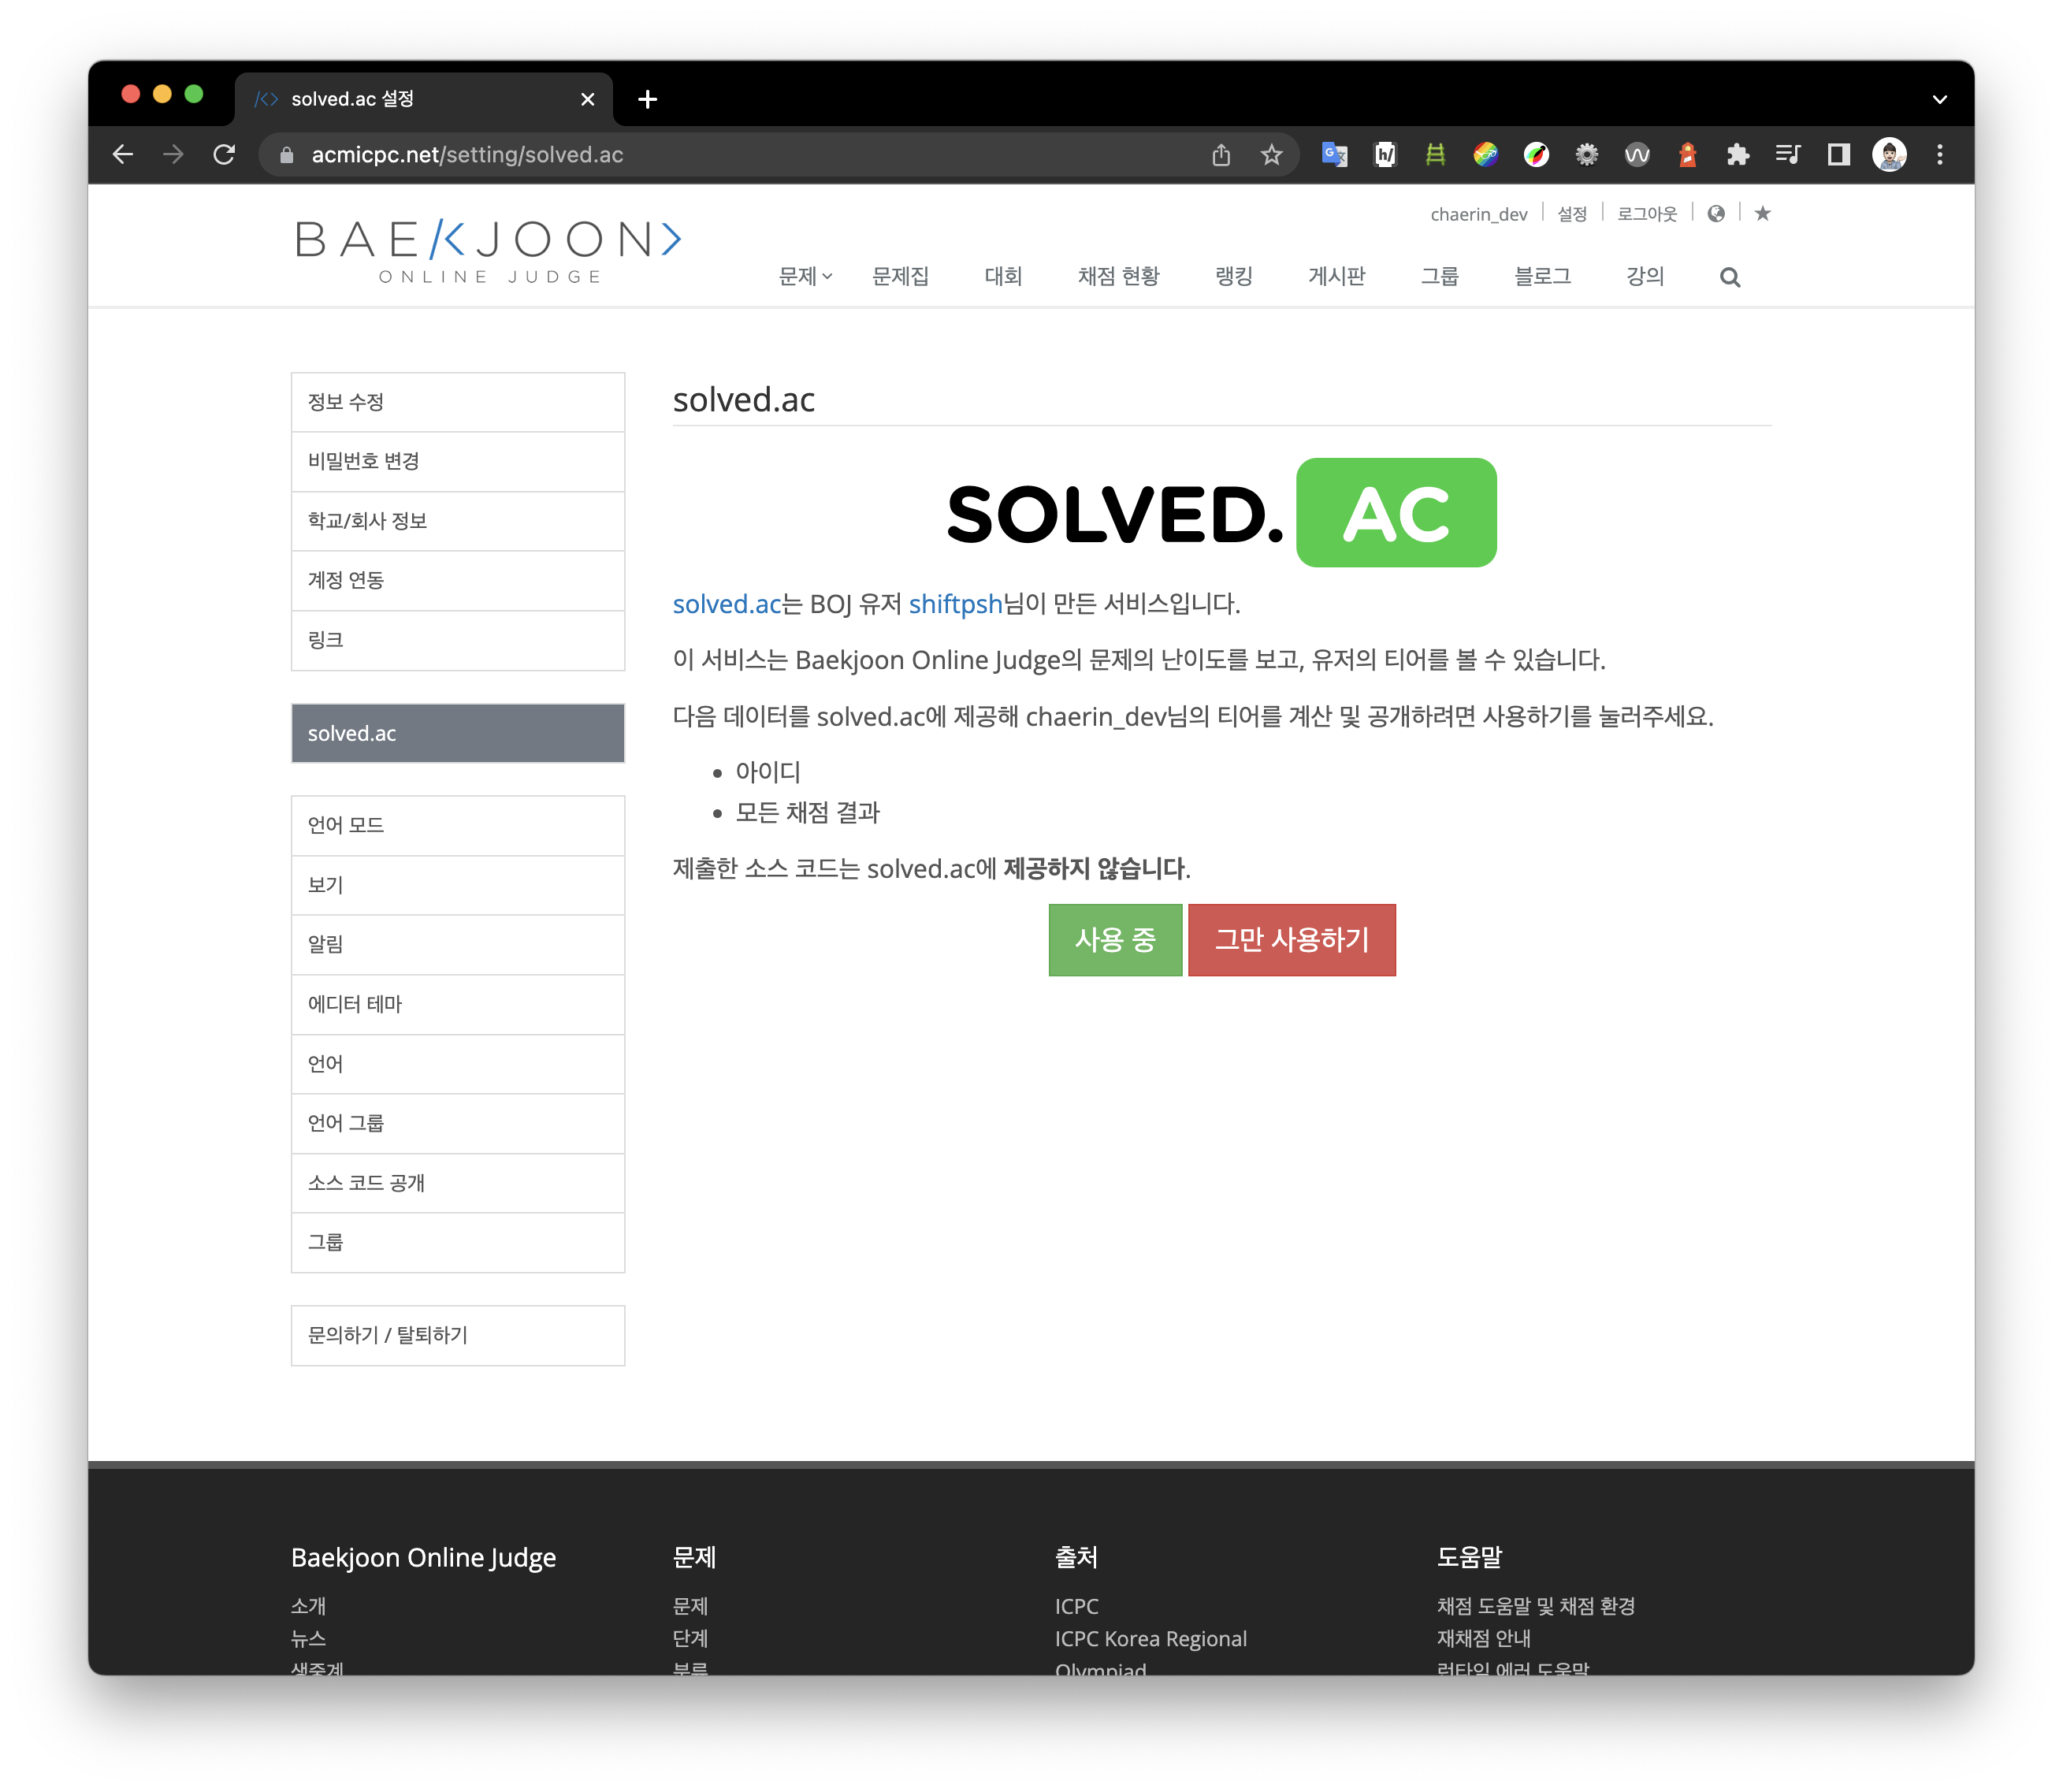This screenshot has width=2063, height=1792.
Task: Open the Google Translate extension icon
Action: click(1334, 154)
